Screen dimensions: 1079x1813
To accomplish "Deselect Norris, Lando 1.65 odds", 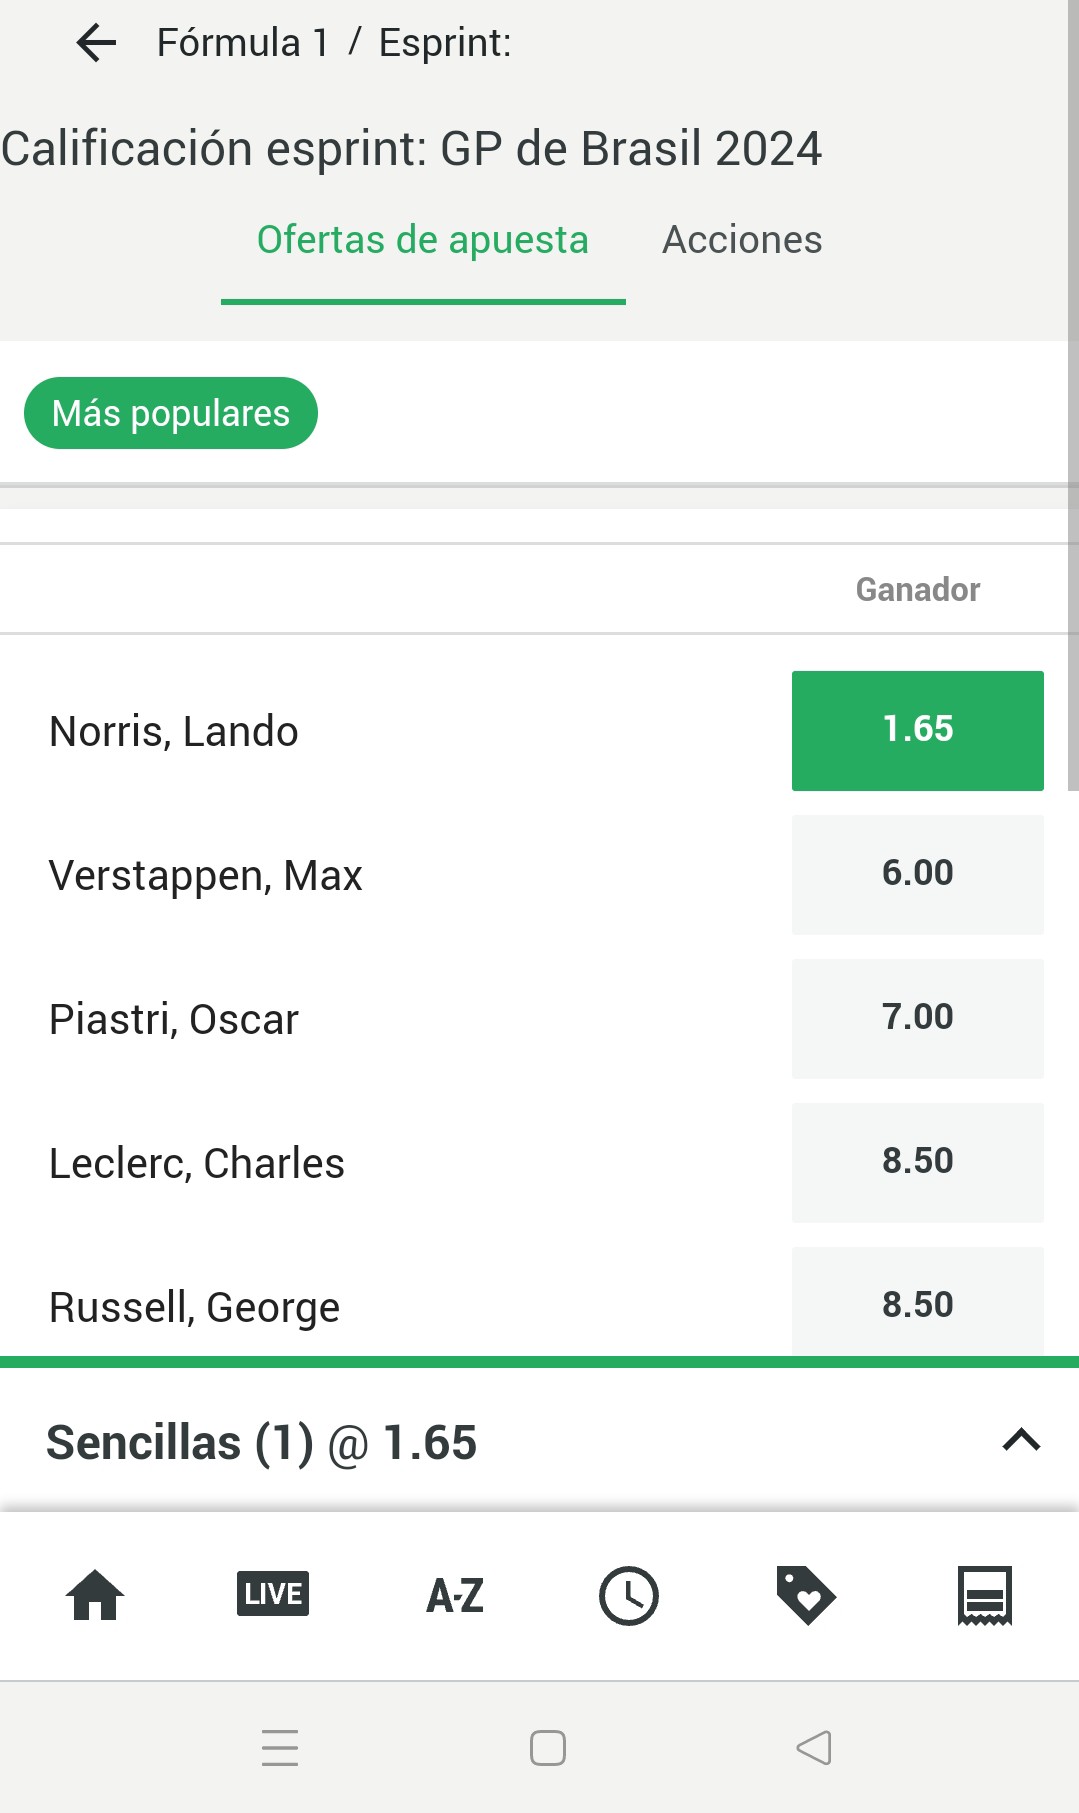I will click(x=918, y=731).
